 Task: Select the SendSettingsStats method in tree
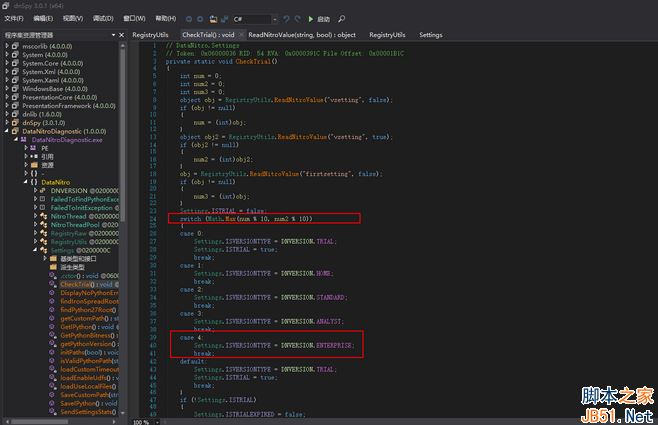[88, 412]
